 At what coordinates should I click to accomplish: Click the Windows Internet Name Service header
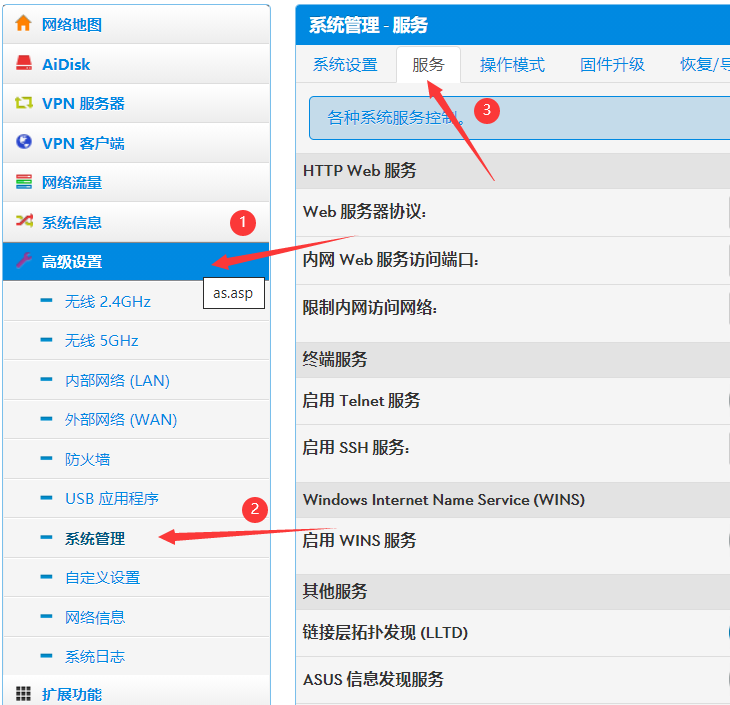pos(513,500)
